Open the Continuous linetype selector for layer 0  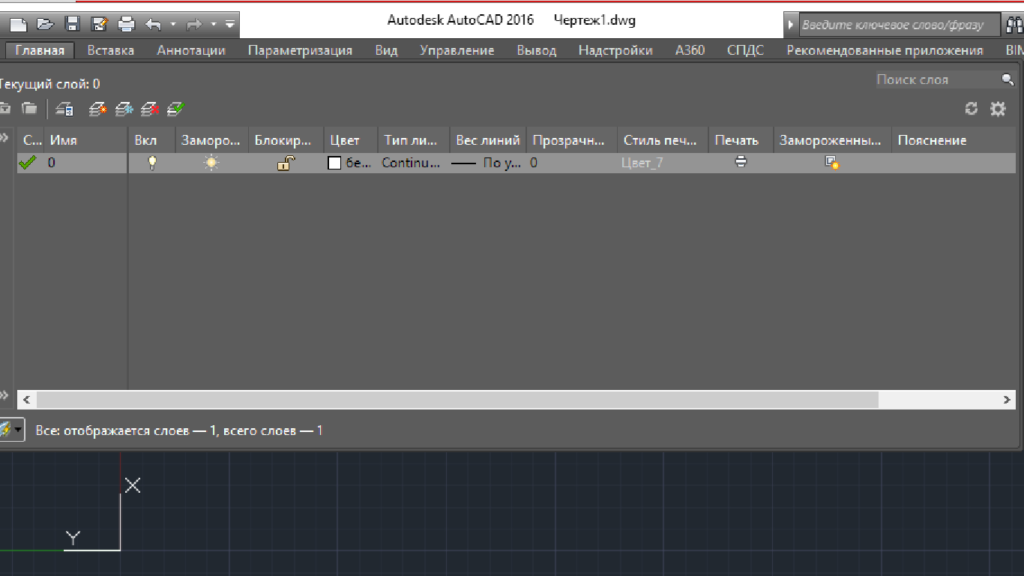pos(410,163)
